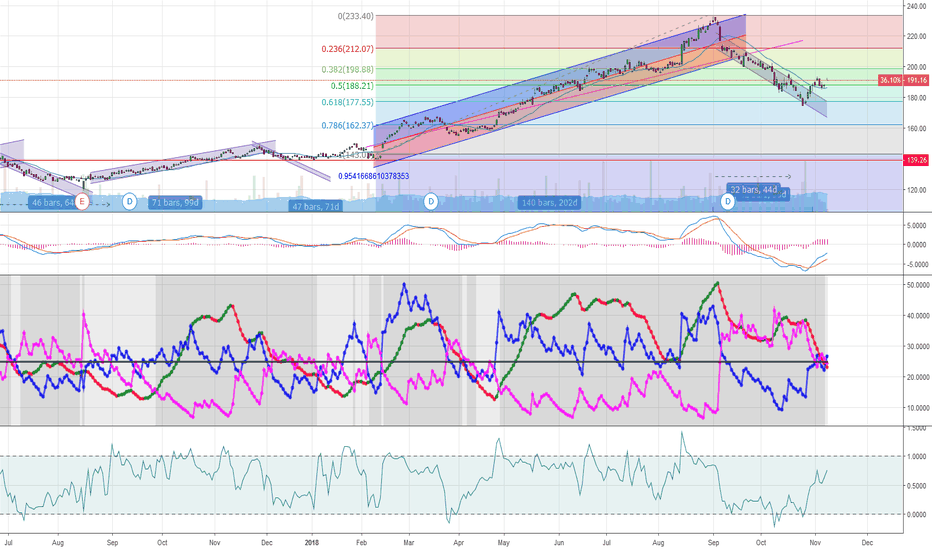
Task: Click 180.00 on the price axis
Action: (916, 98)
